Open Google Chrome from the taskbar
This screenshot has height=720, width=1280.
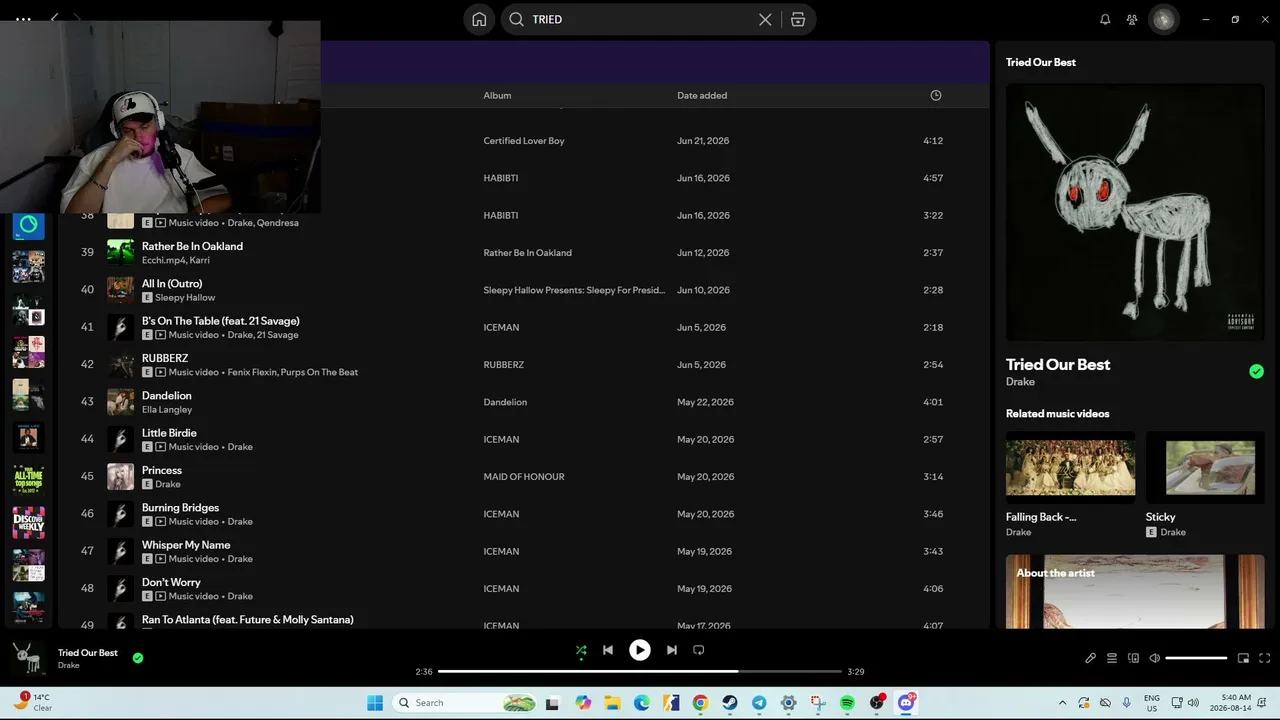700,703
